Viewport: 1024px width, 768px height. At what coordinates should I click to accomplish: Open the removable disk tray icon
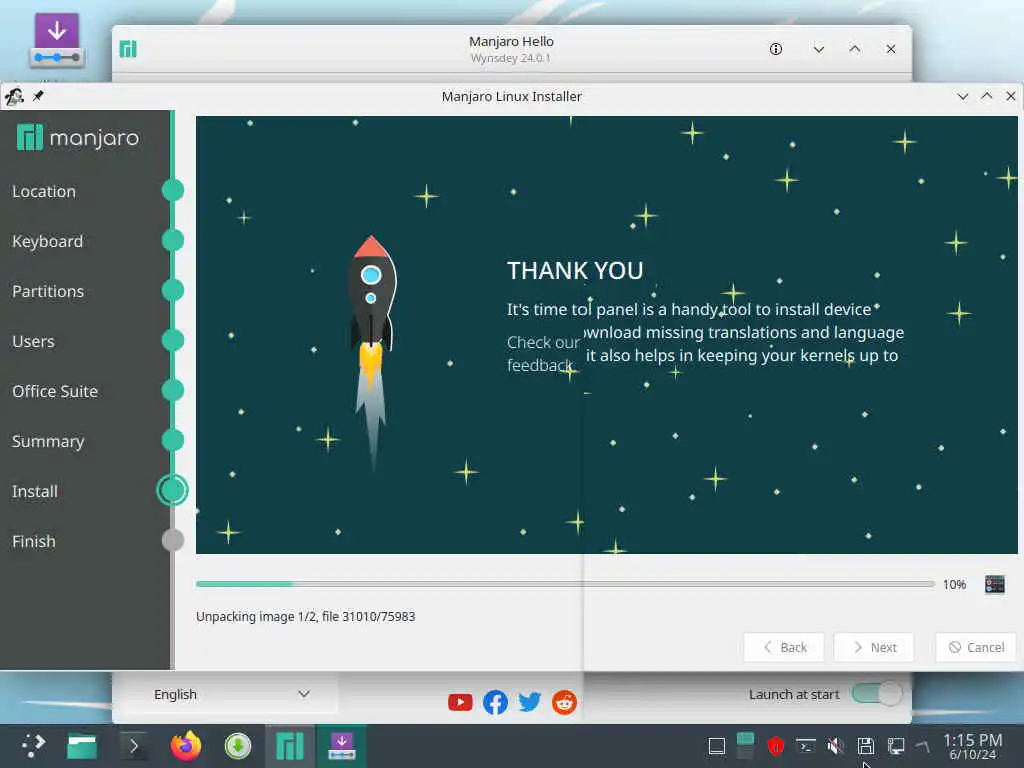point(866,746)
